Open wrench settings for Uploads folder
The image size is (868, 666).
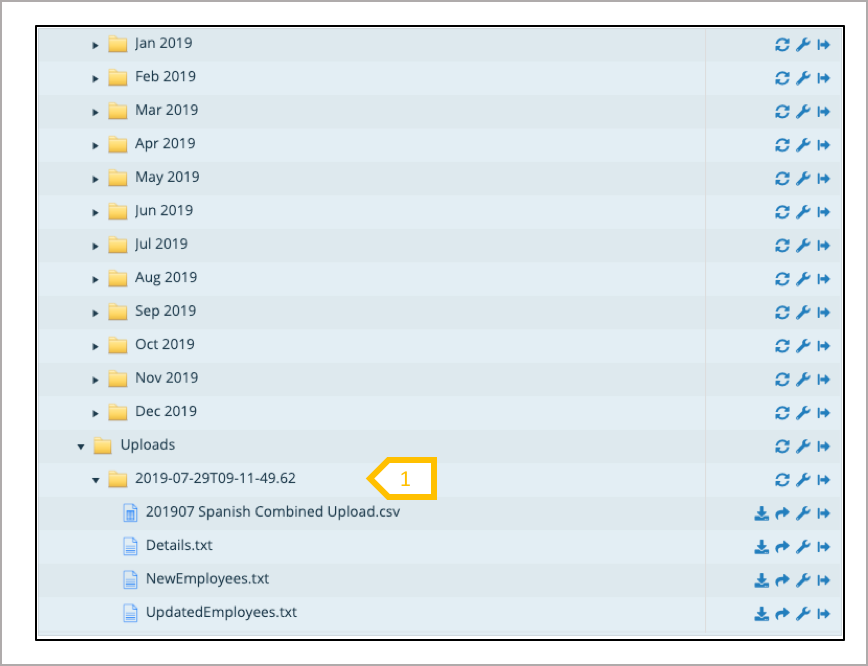pos(803,446)
